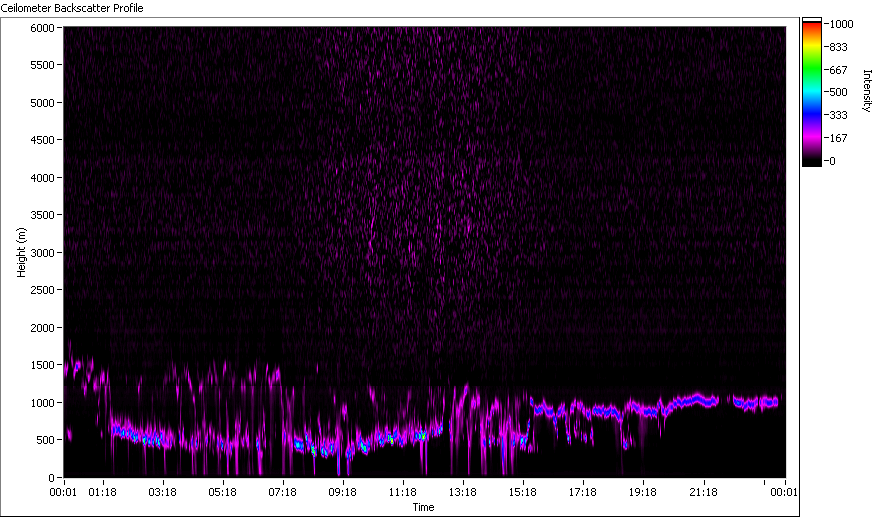This screenshot has height=517, width=876.
Task: Click the 01:18 time axis label
Action: pyautogui.click(x=102, y=492)
